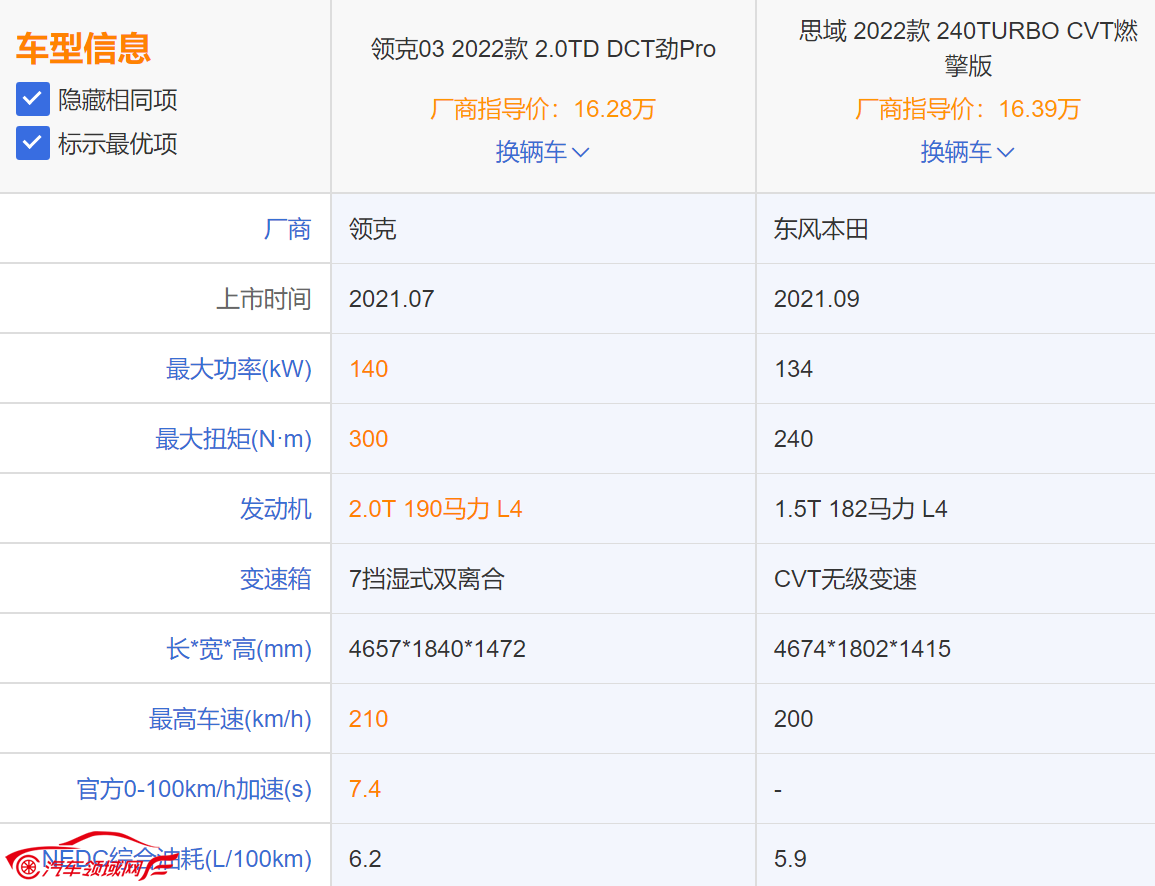The height and width of the screenshot is (886, 1155).
Task: Click the 发动机 parameter label
Action: (x=275, y=509)
